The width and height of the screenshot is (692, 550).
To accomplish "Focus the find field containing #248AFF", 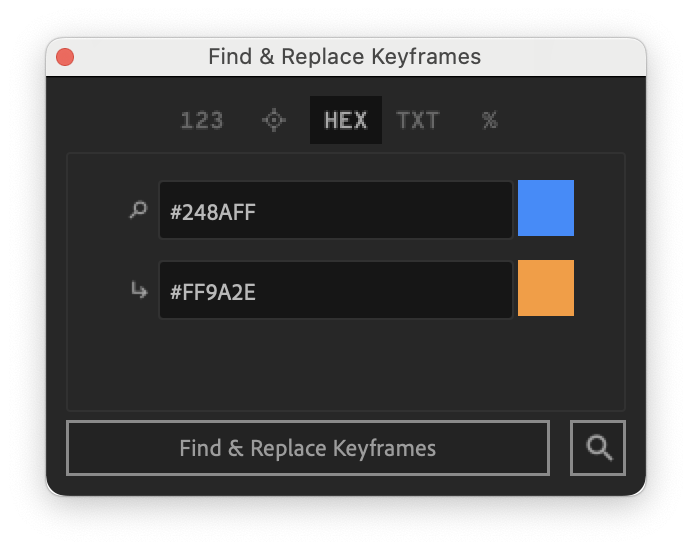I will click(336, 210).
